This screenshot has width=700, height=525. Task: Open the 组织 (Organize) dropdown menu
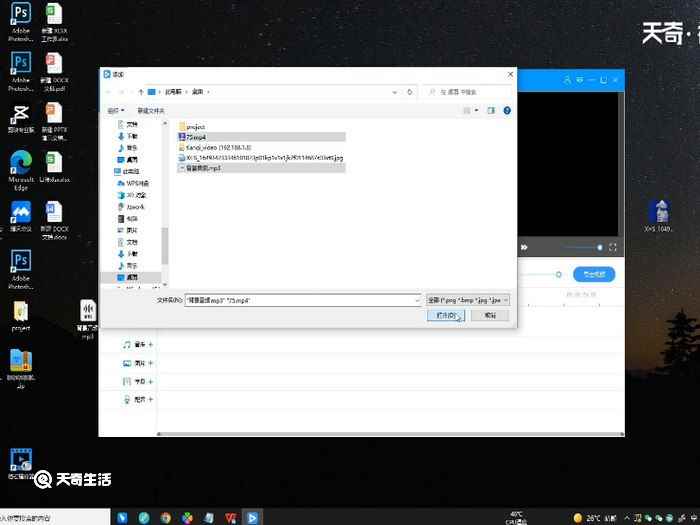tap(114, 110)
